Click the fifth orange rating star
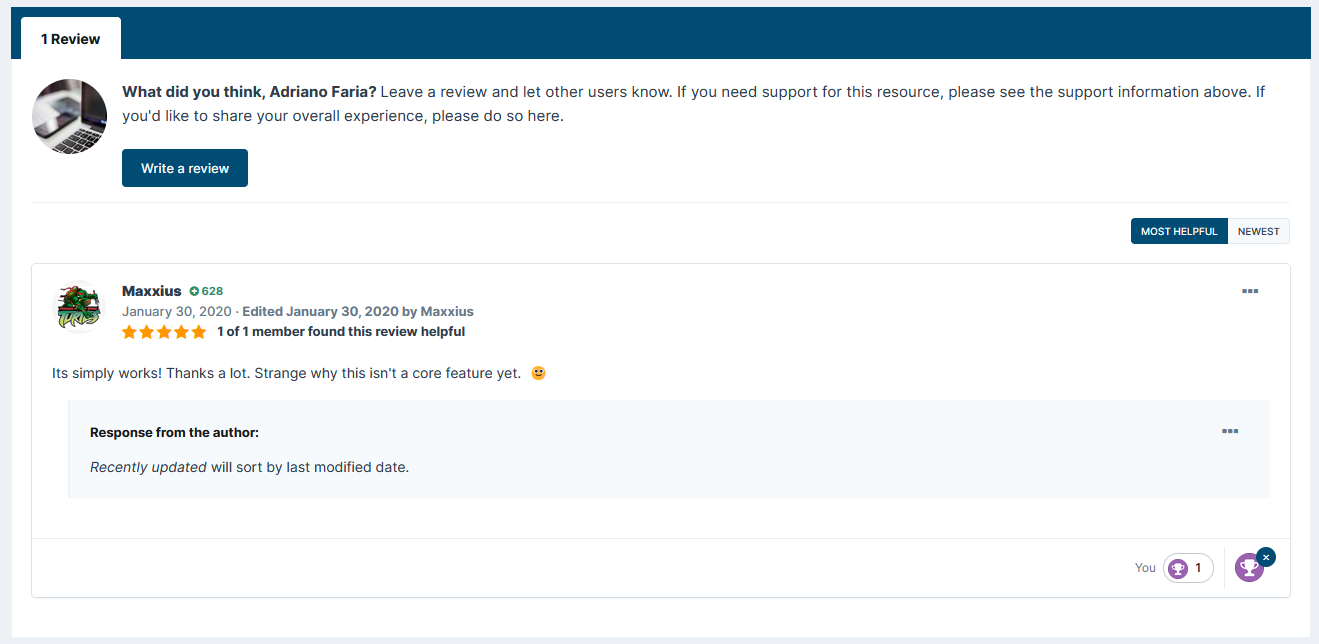1319x644 pixels. pyautogui.click(x=198, y=332)
